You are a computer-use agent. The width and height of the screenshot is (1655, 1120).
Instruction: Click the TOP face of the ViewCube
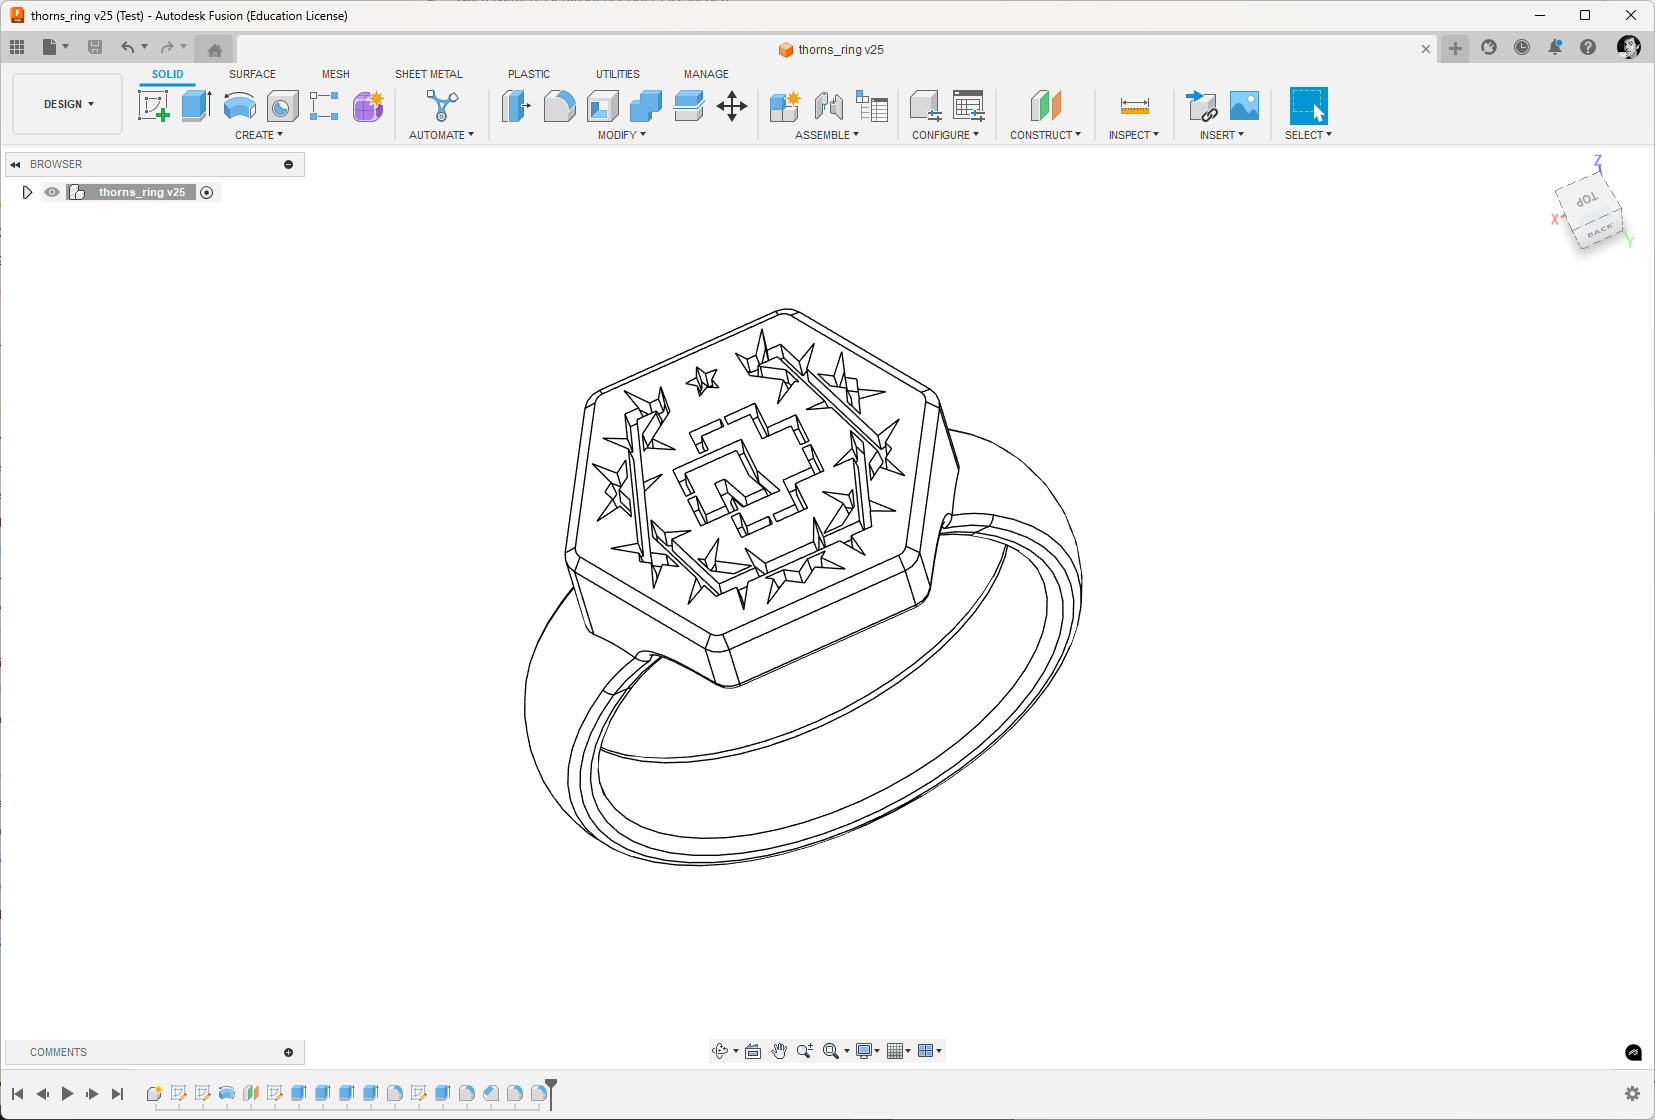[1586, 200]
